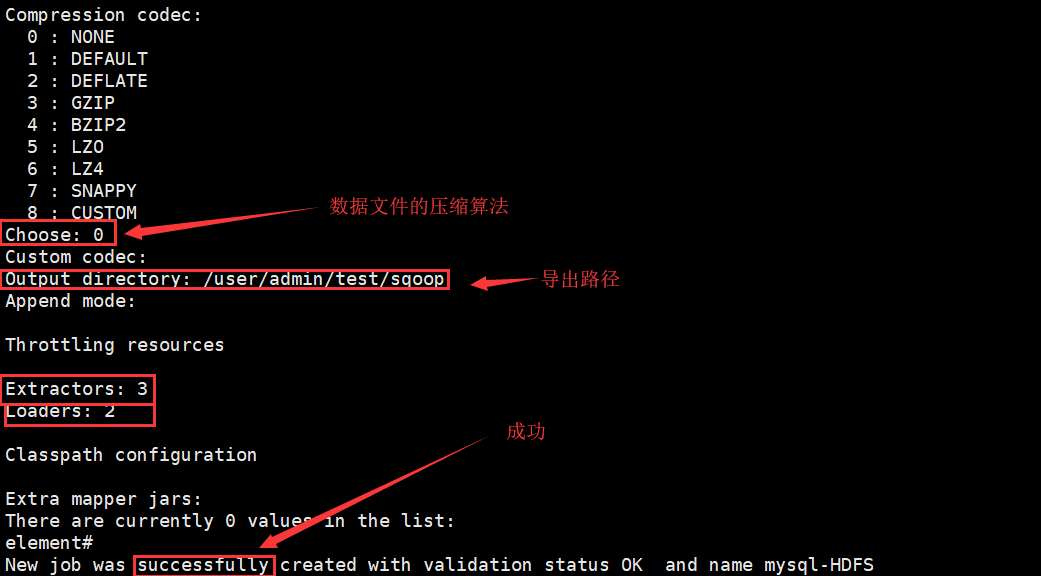Click the "Classpath configuration" heading

pos(131,455)
